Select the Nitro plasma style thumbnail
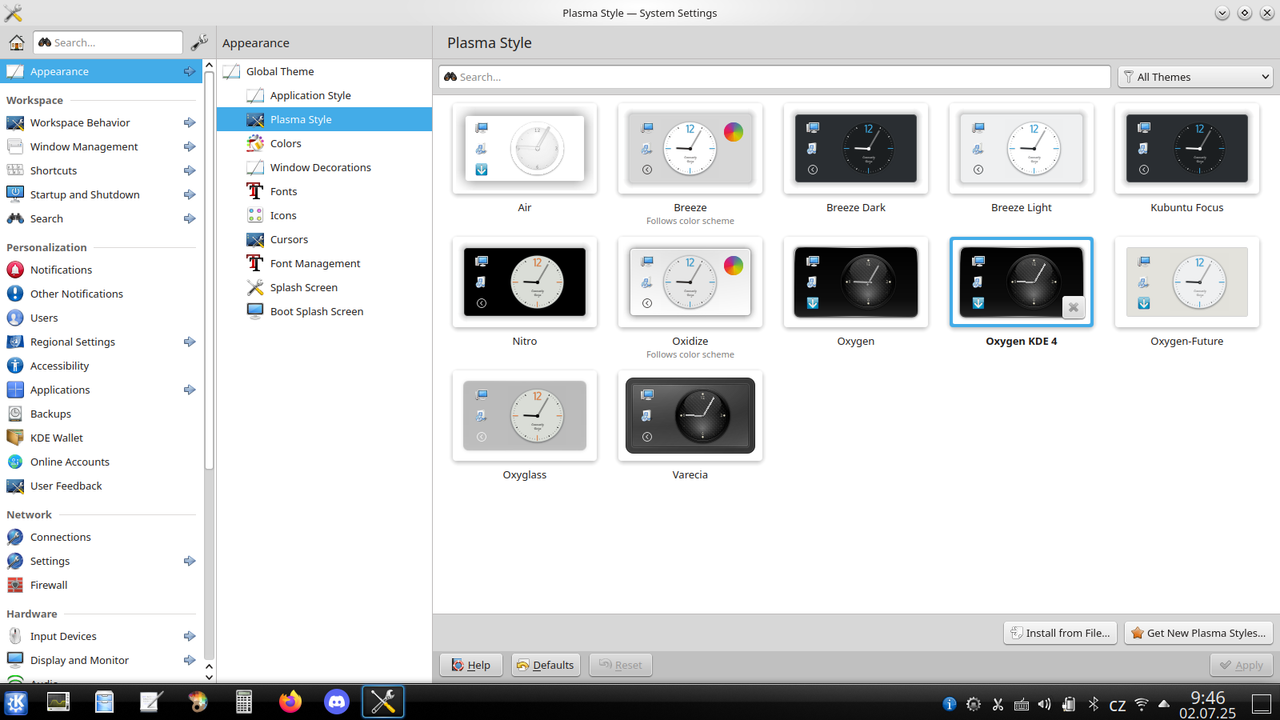 (525, 282)
